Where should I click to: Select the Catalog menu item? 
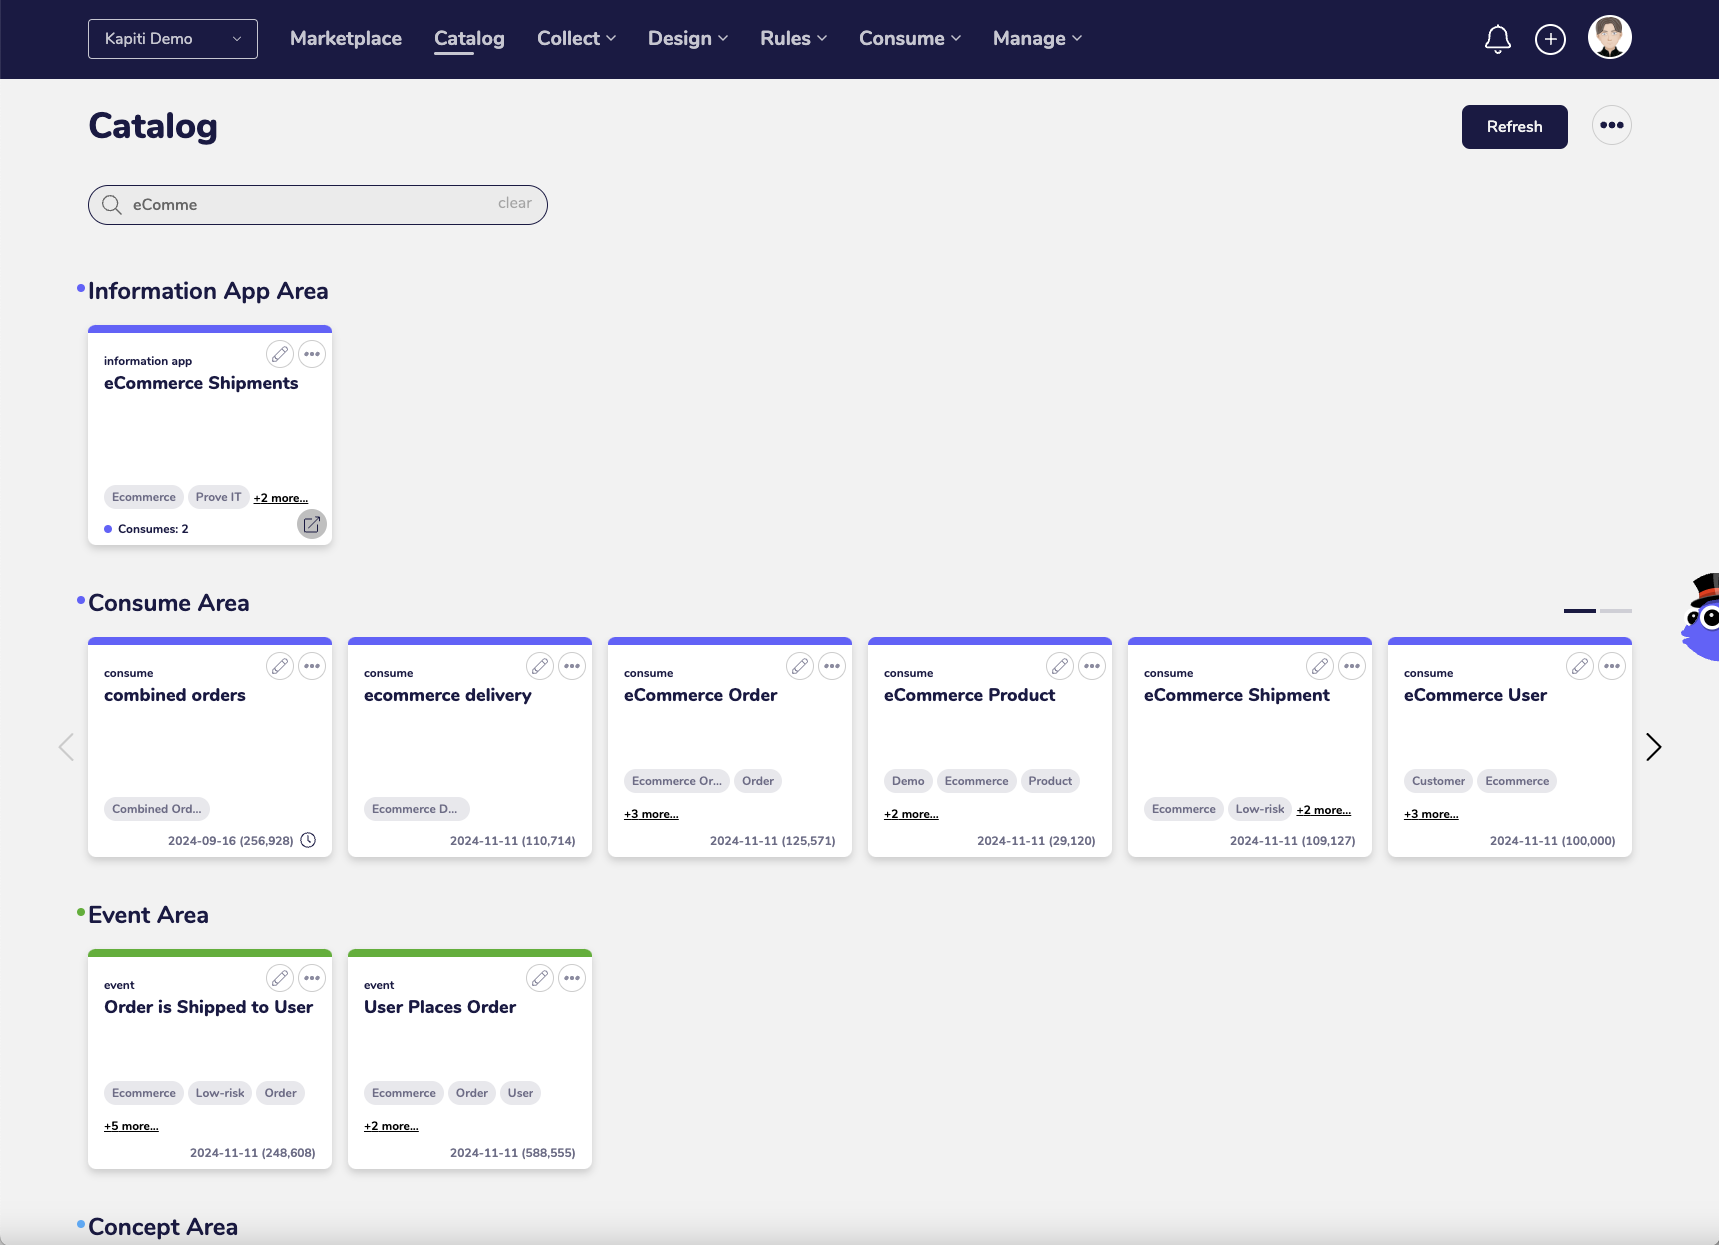(468, 38)
